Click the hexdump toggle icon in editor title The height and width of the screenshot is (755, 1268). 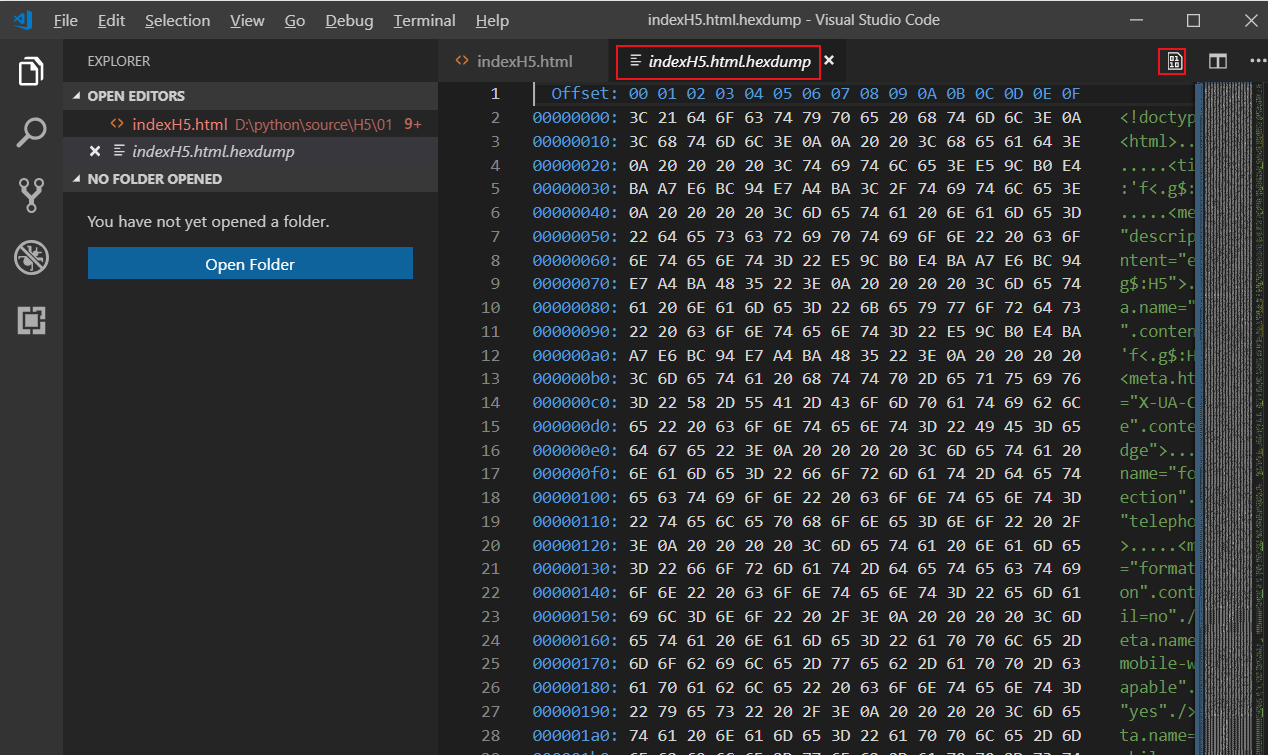pyautogui.click(x=1171, y=60)
